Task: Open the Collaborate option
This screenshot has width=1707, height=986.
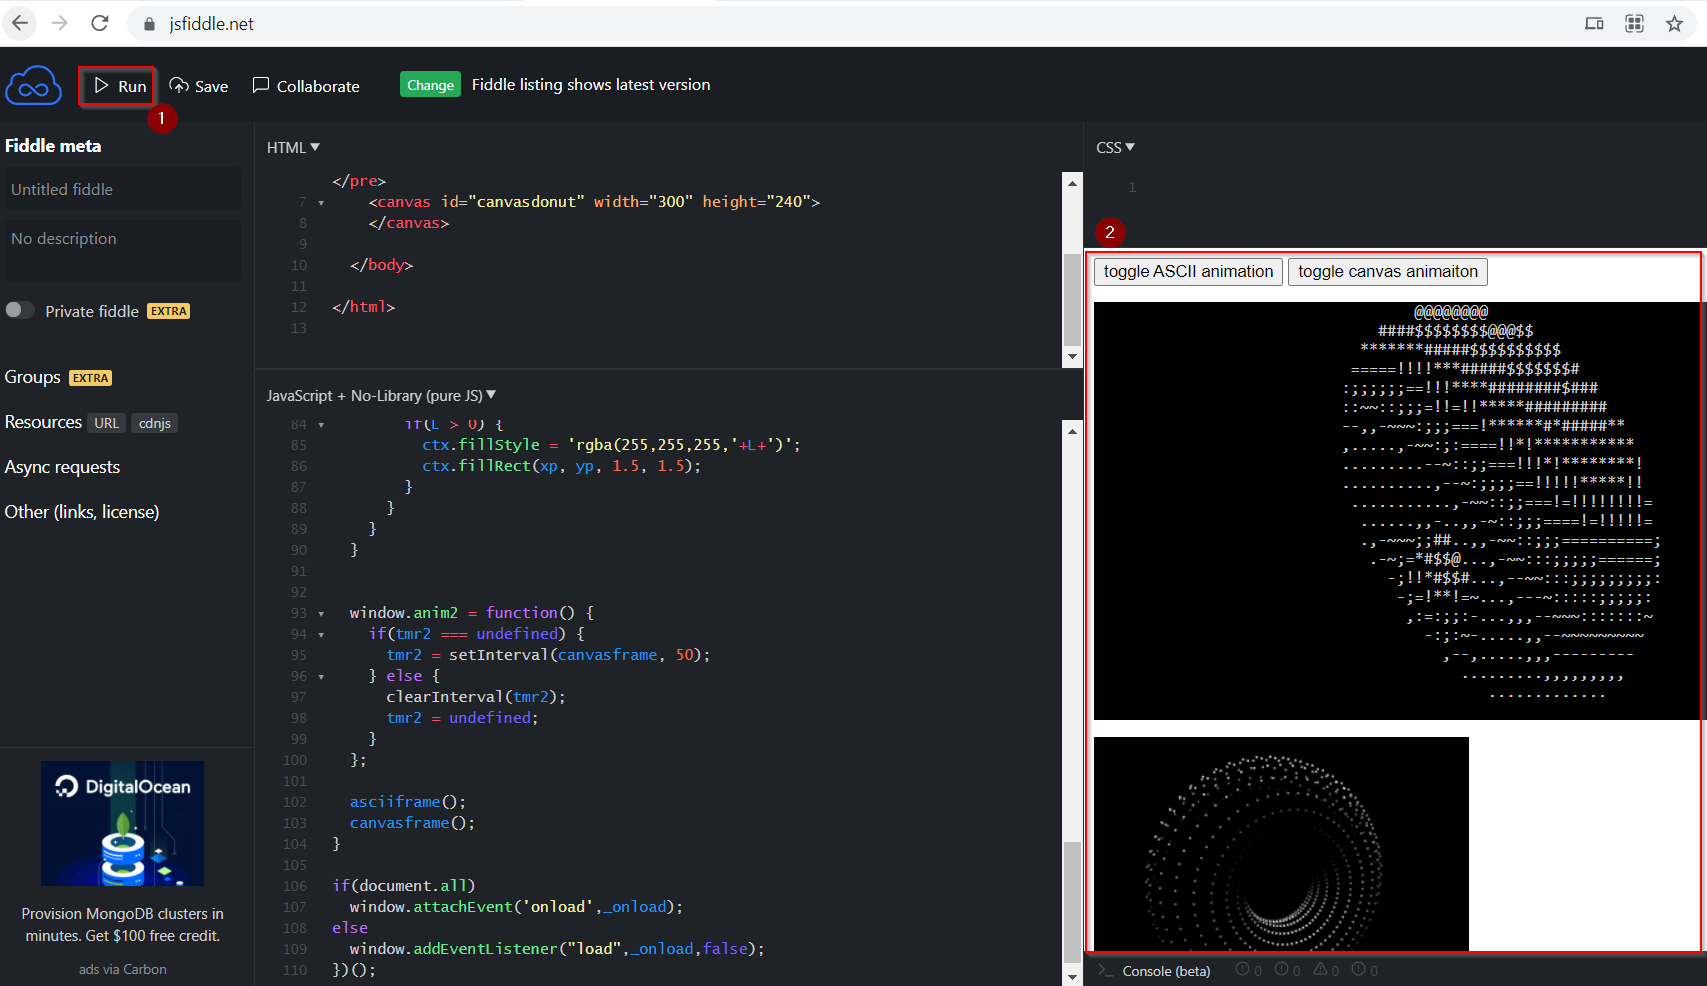Action: [x=306, y=86]
